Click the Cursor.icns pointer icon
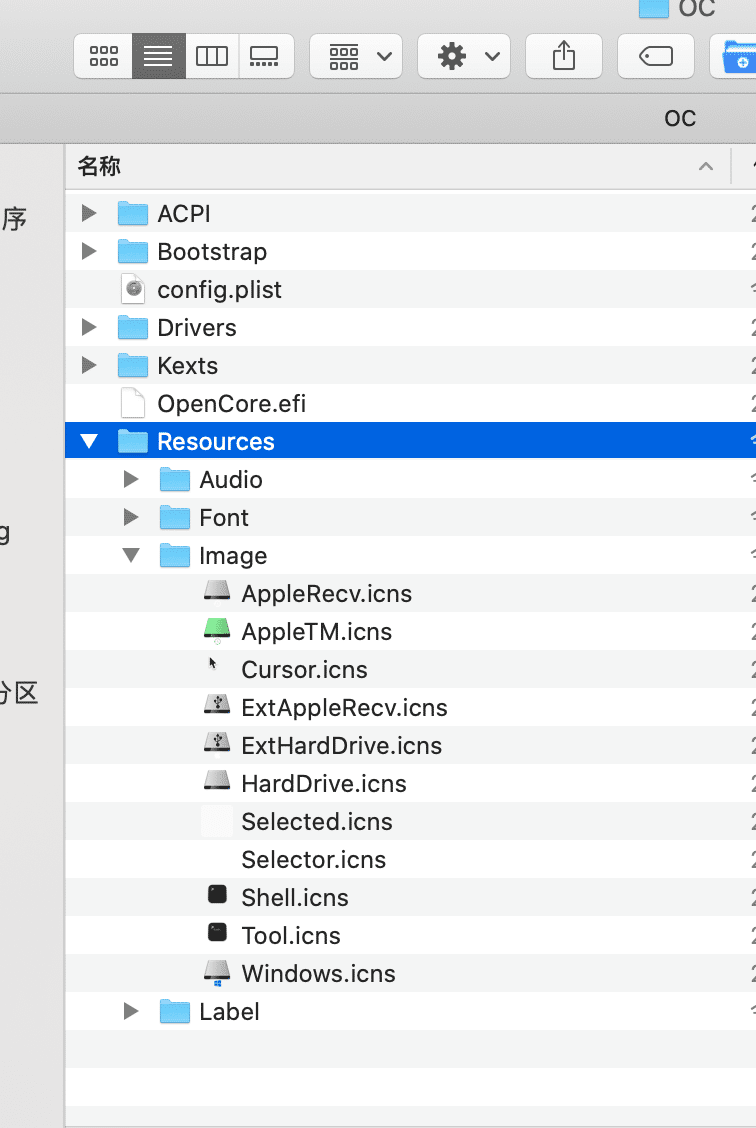This screenshot has width=756, height=1128. click(213, 663)
